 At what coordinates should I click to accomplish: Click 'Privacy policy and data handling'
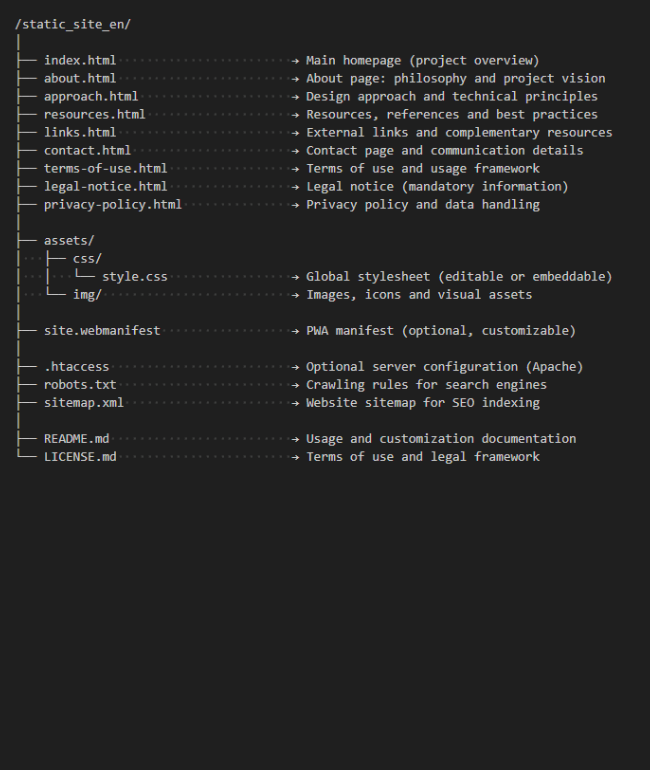tap(423, 204)
